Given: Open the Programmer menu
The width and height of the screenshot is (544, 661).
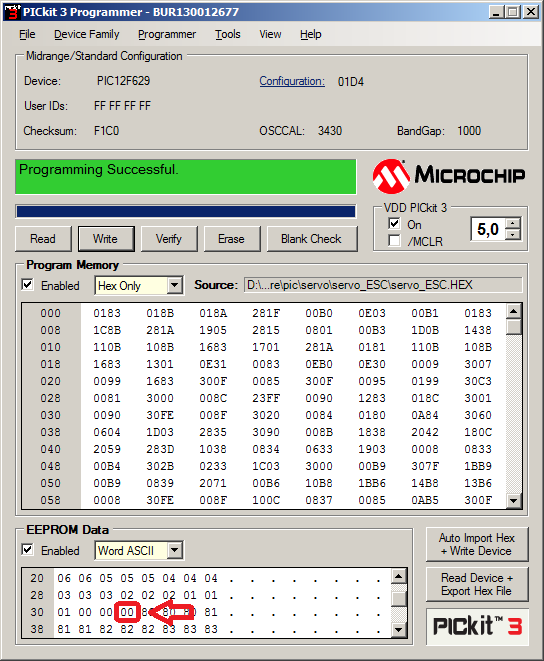Looking at the screenshot, I should pyautogui.click(x=167, y=34).
